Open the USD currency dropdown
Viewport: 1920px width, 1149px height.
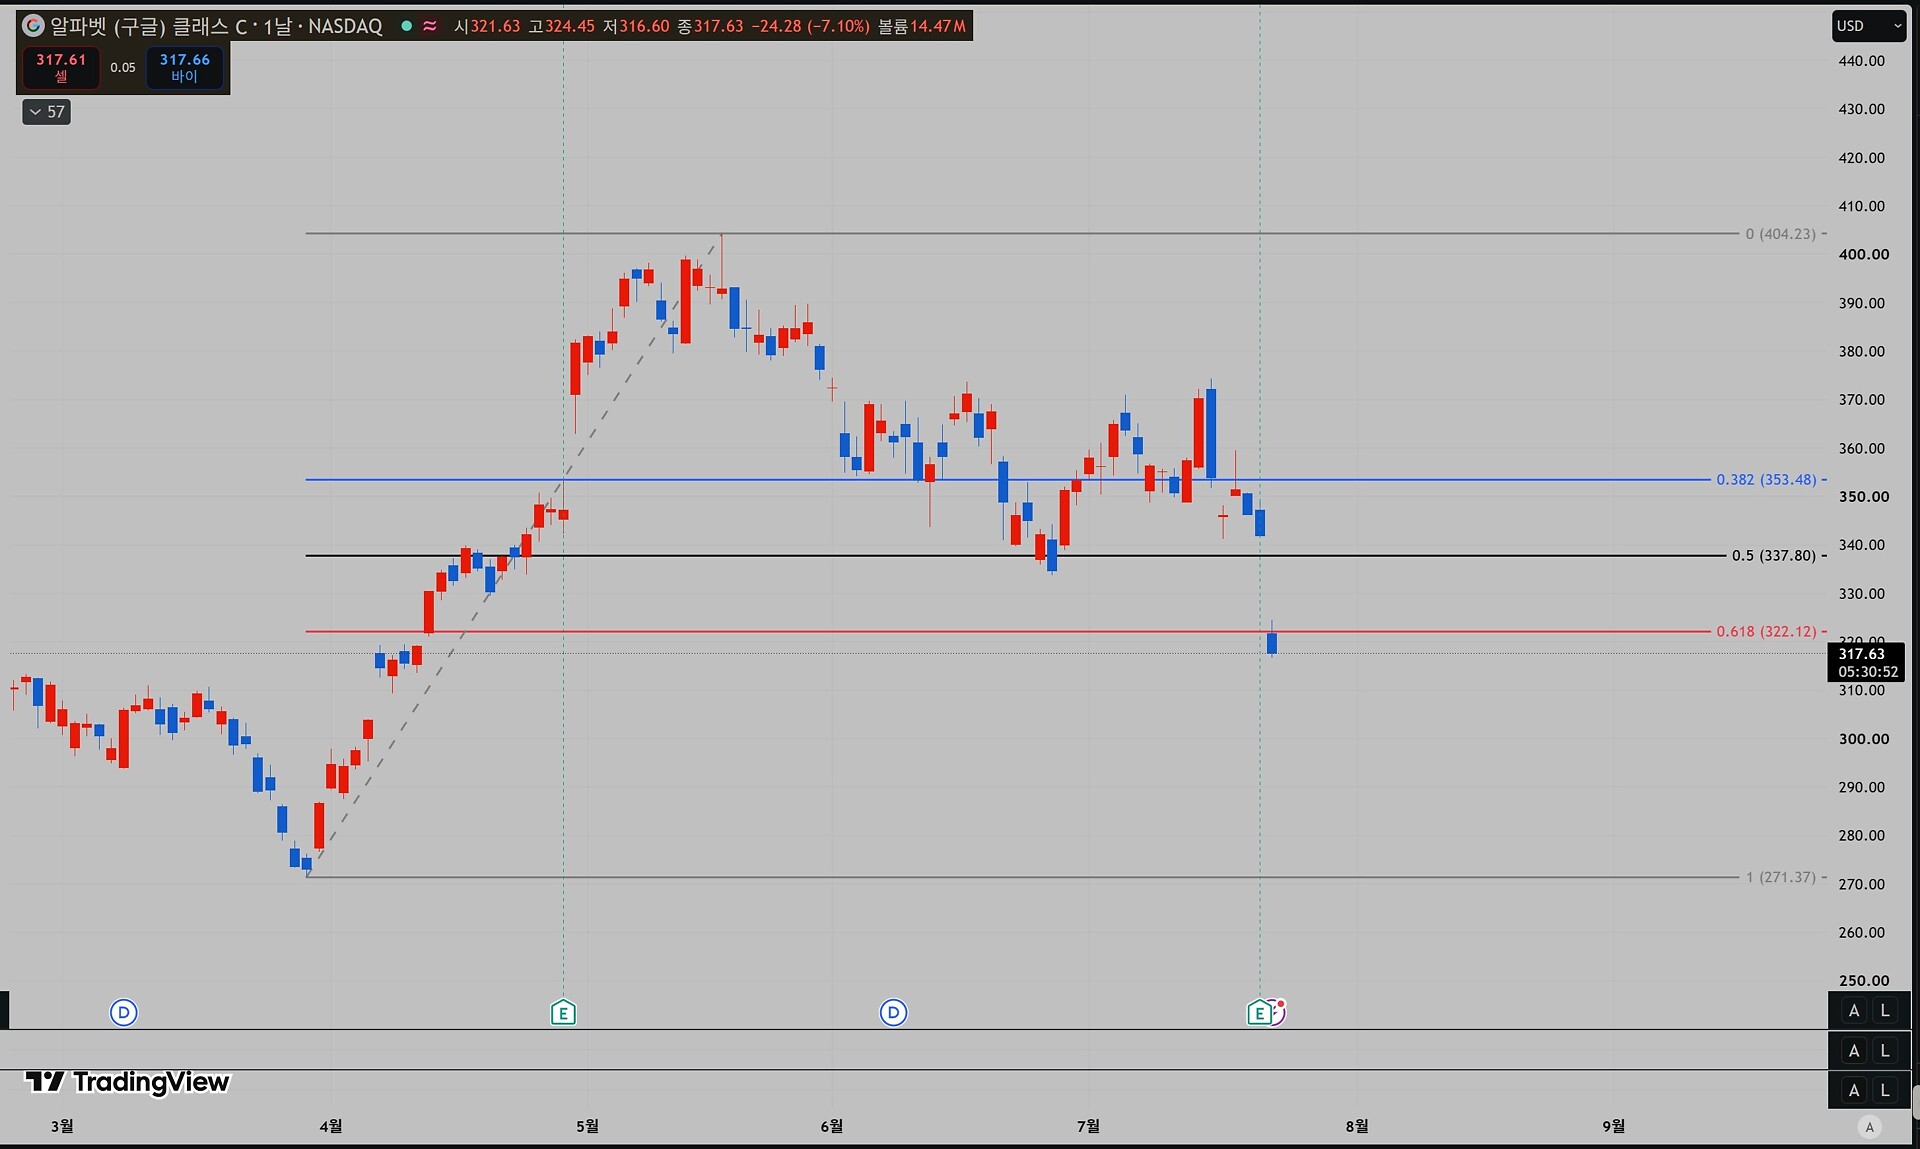(x=1868, y=26)
